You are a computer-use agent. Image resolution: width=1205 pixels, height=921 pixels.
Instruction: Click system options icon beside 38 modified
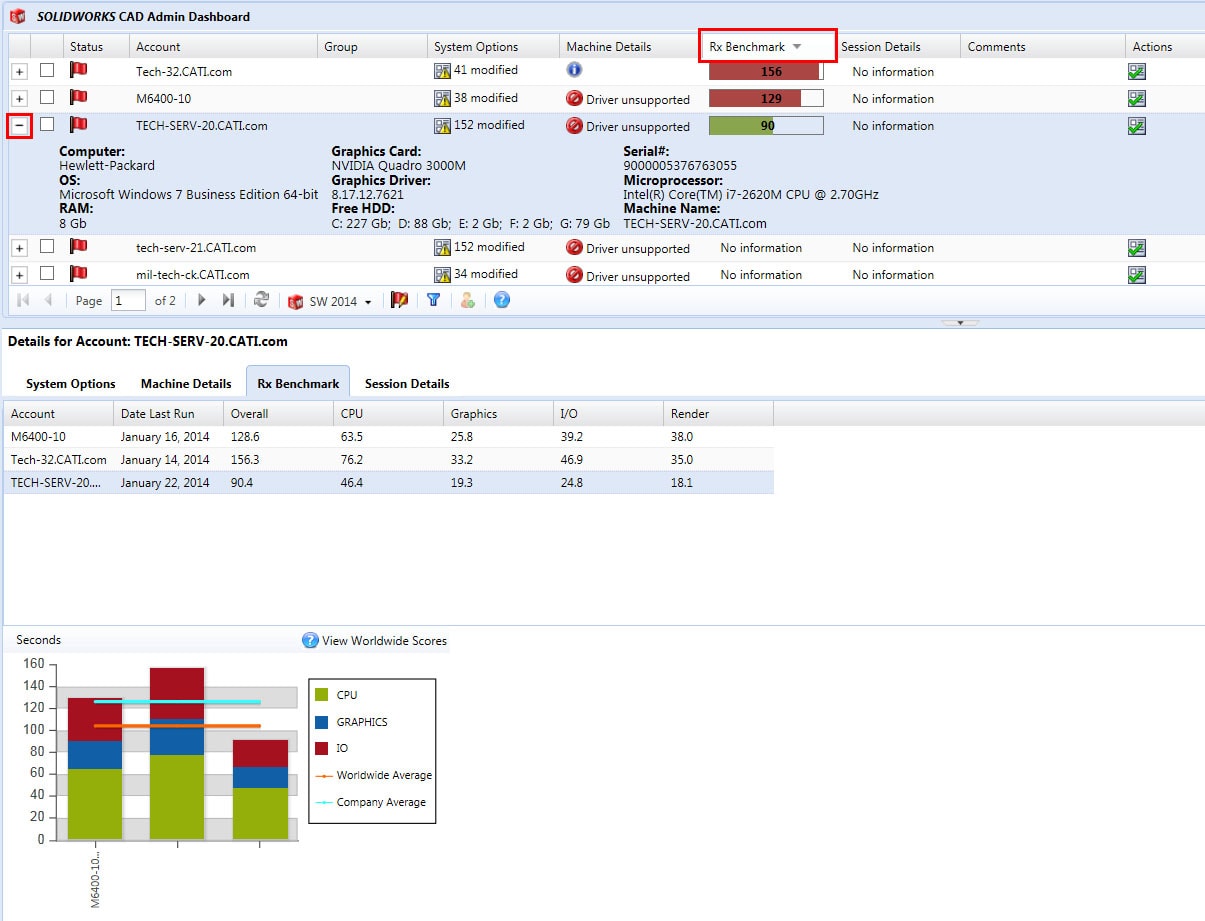pos(442,98)
